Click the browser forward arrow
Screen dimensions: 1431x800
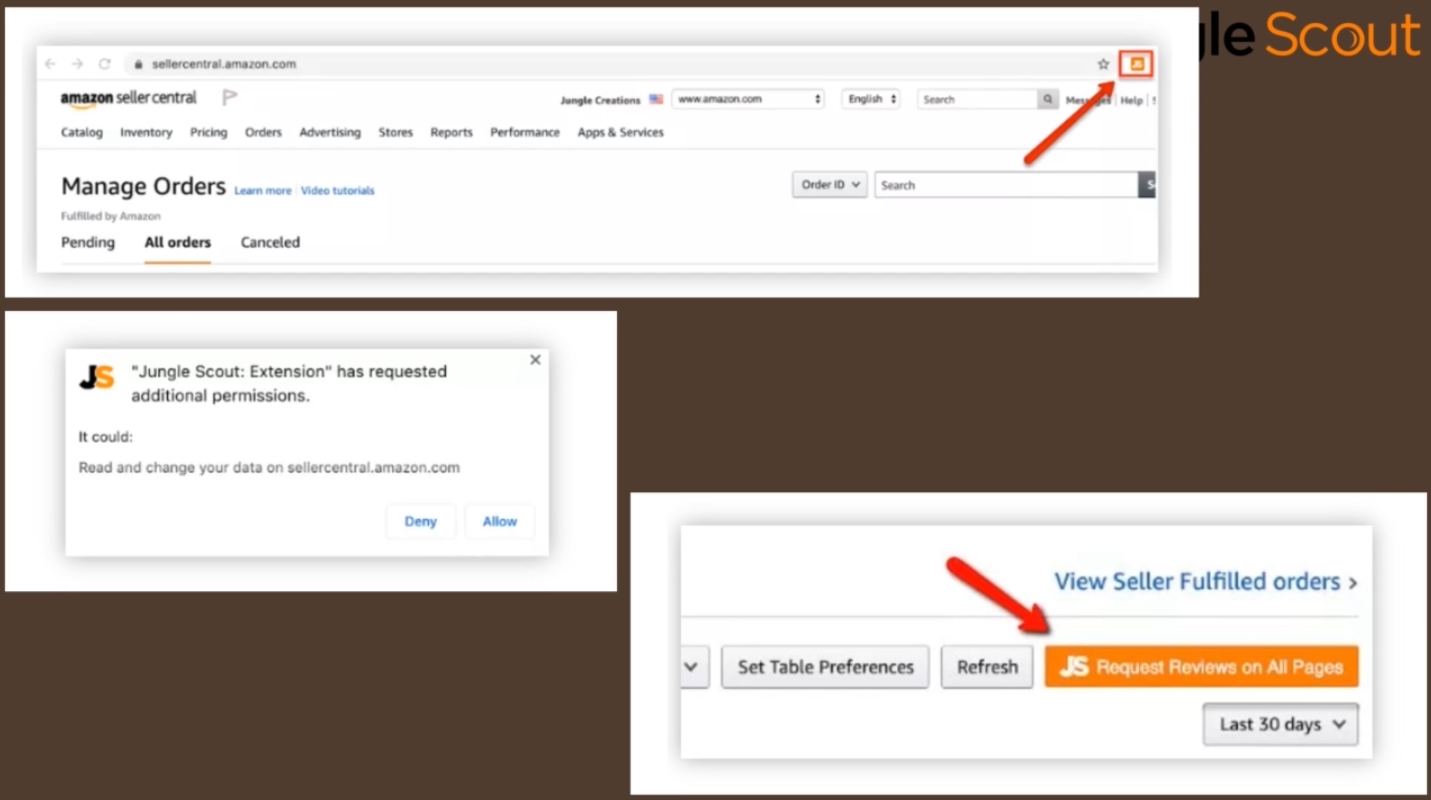(x=77, y=64)
